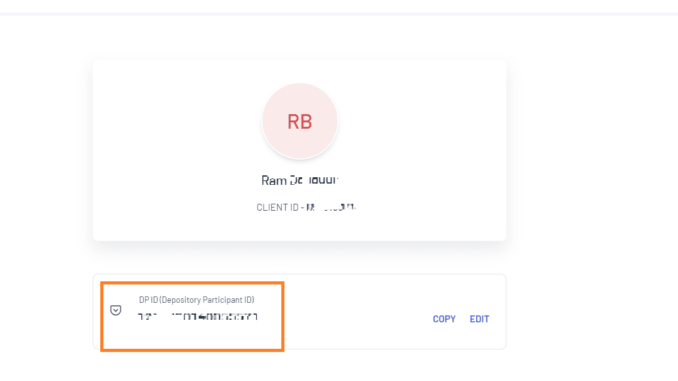This screenshot has height=381, width=678.
Task: Edit the DP ID entry
Action: click(479, 319)
